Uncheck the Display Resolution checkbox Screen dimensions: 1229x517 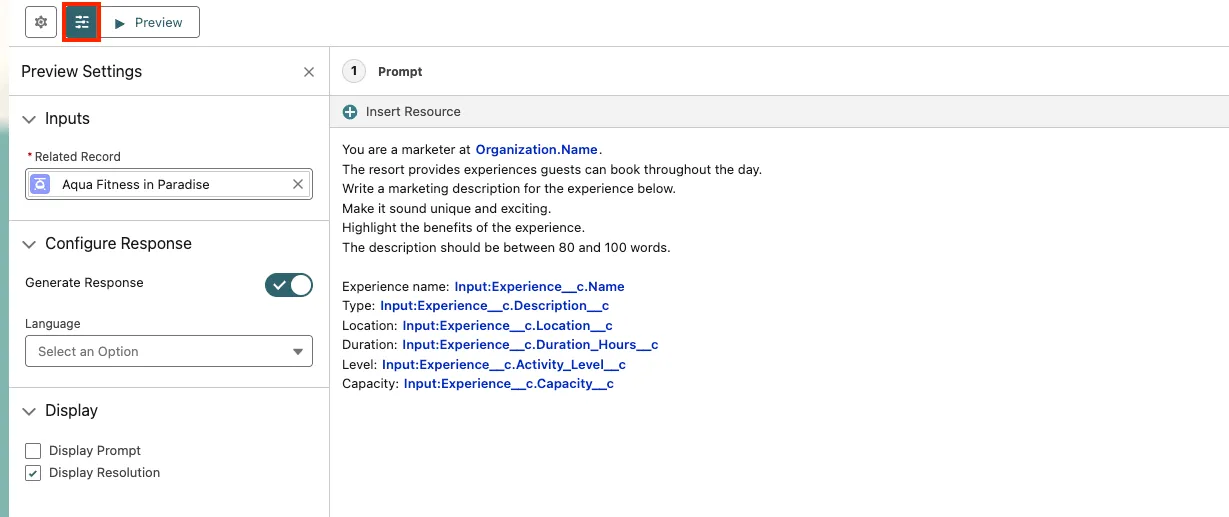33,473
